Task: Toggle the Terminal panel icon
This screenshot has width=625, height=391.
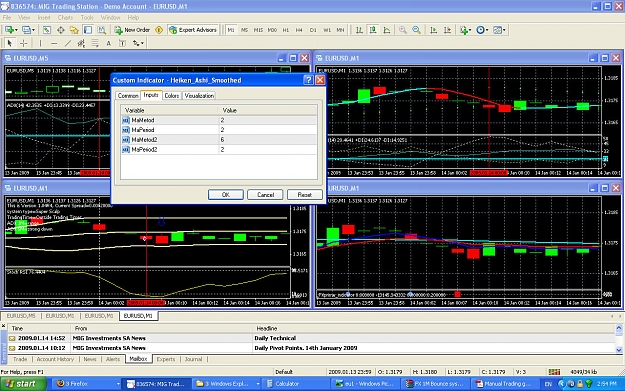Action: coord(88,30)
